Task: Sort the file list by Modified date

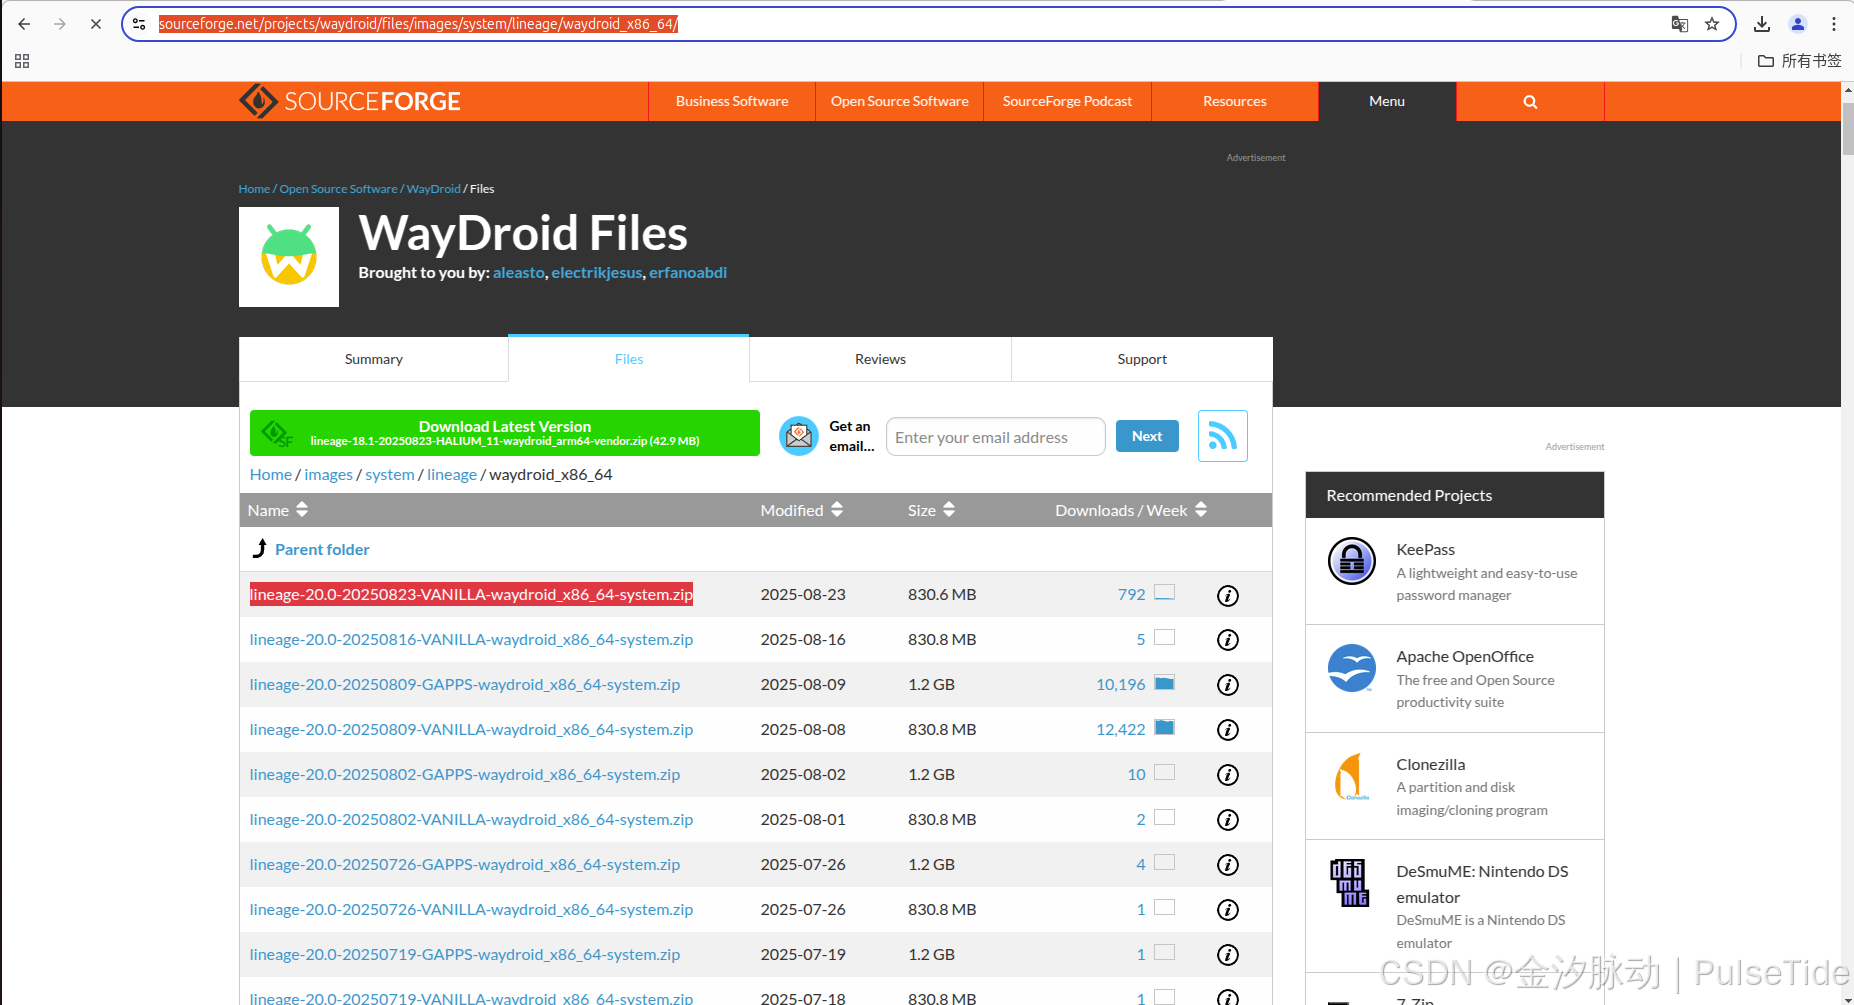Action: [x=802, y=510]
